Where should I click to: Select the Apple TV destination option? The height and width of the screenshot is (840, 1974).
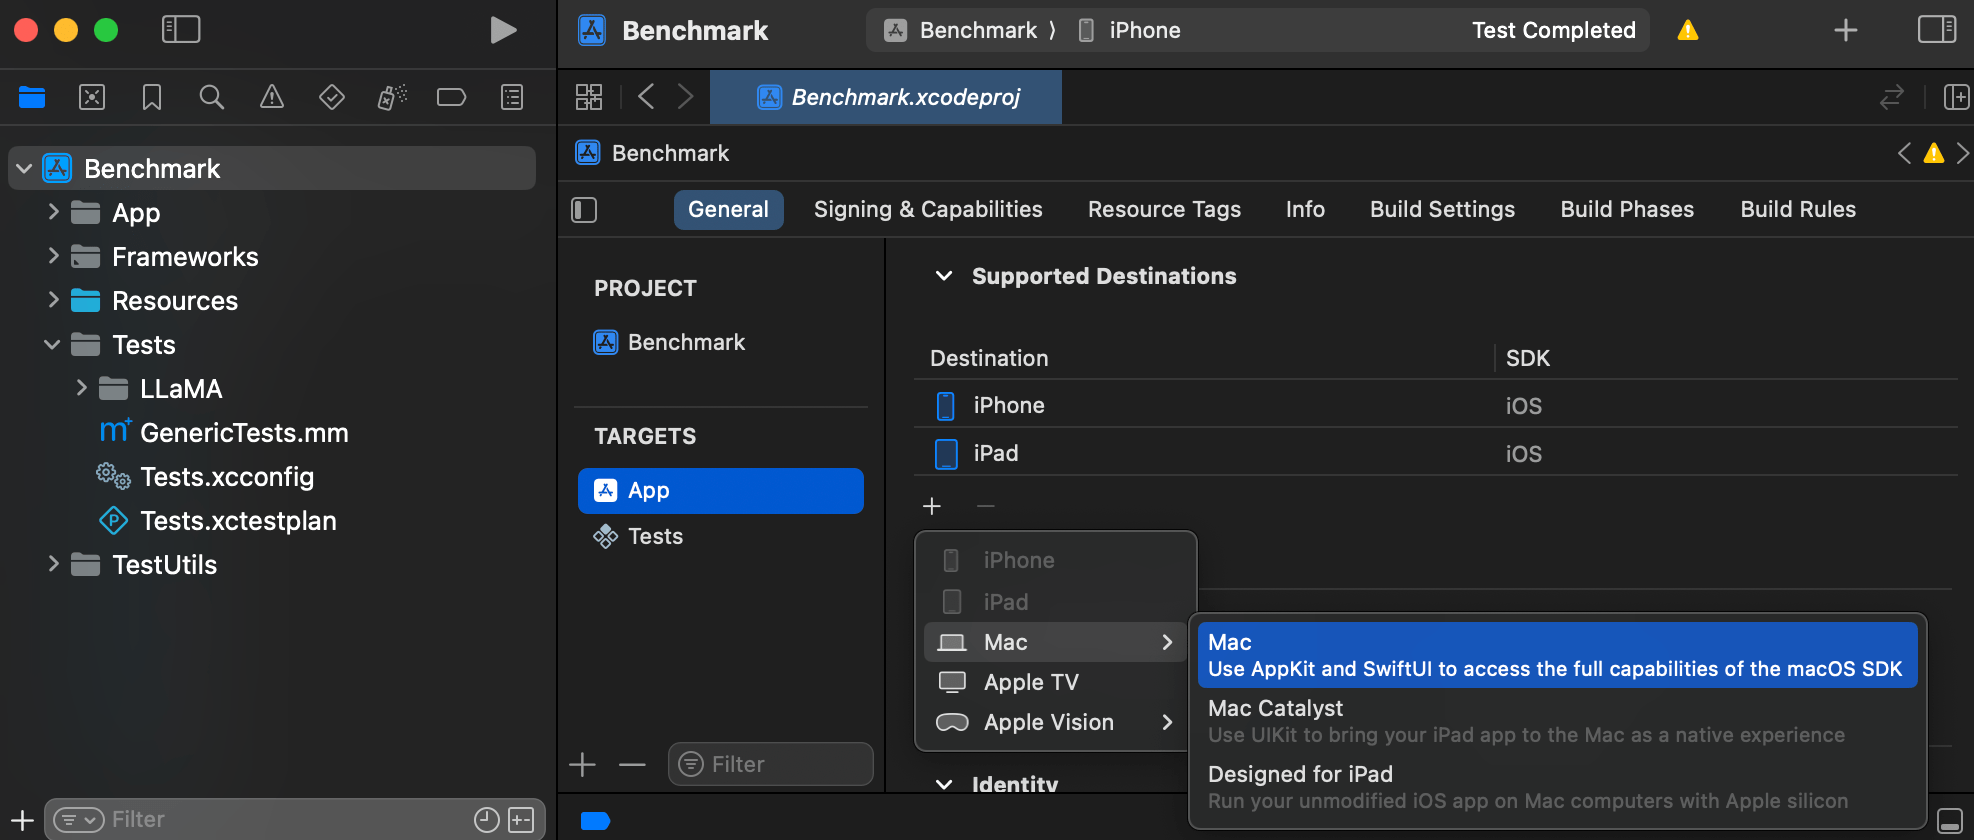pos(1031,682)
